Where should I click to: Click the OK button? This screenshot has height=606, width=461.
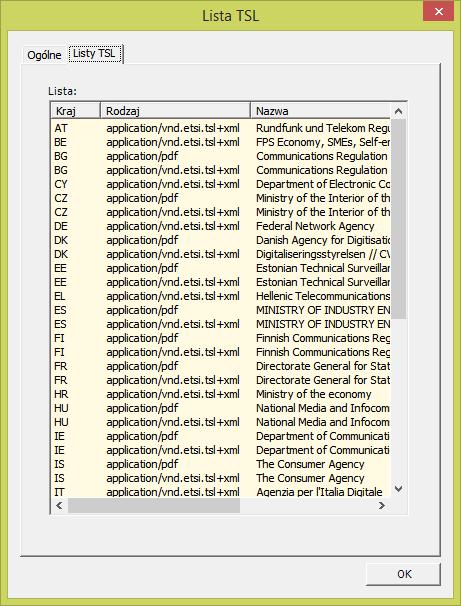tap(403, 574)
